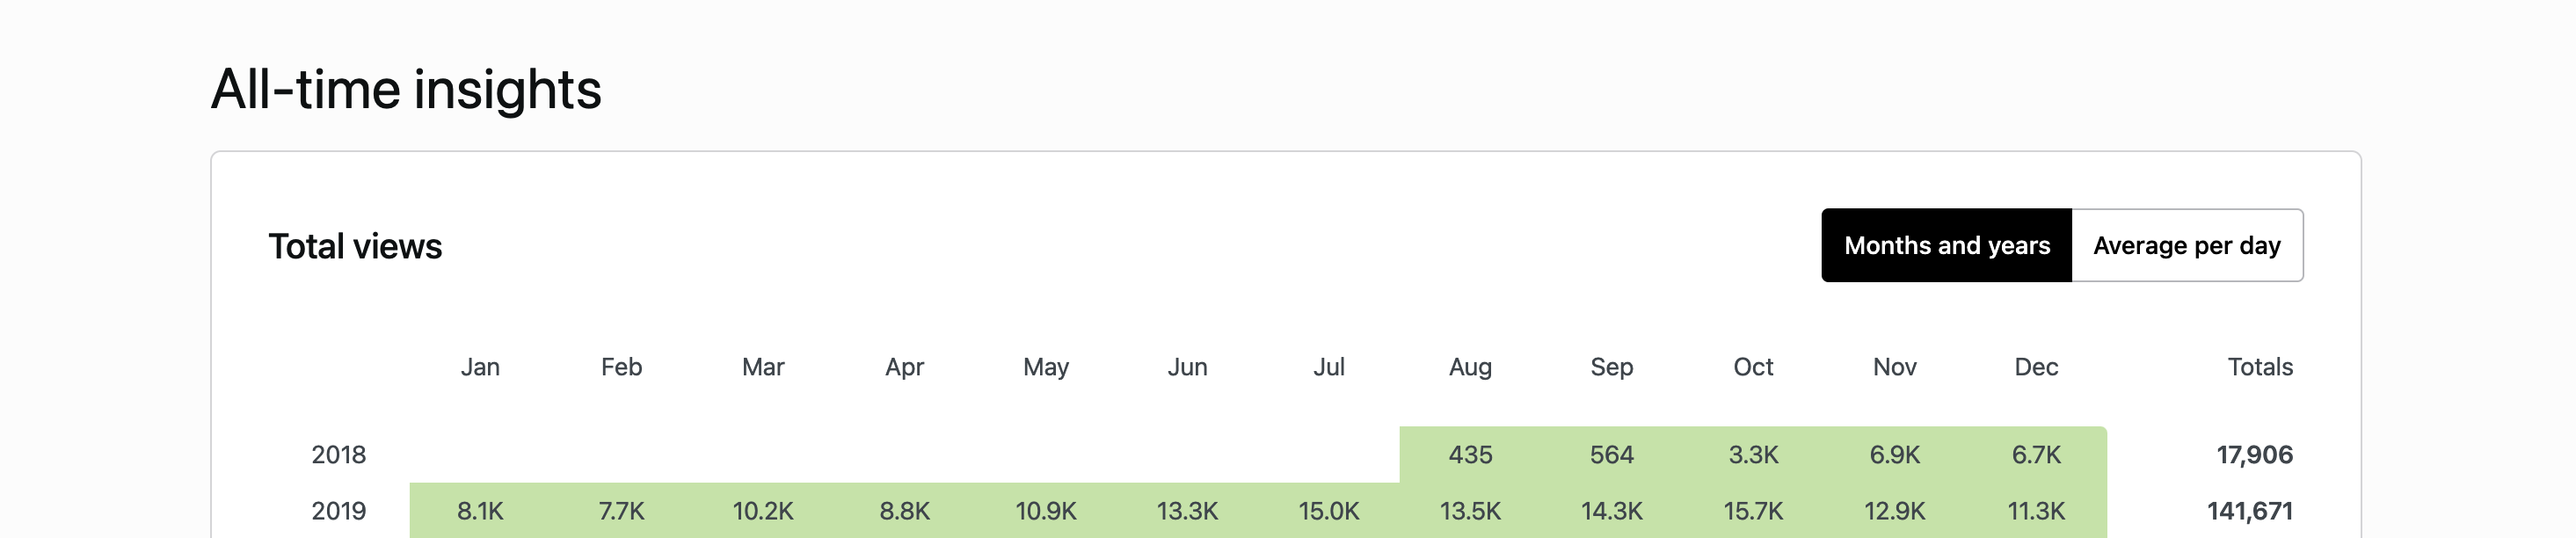Select the 435 views cell for August 2018
This screenshot has width=2576, height=538.
[1470, 455]
